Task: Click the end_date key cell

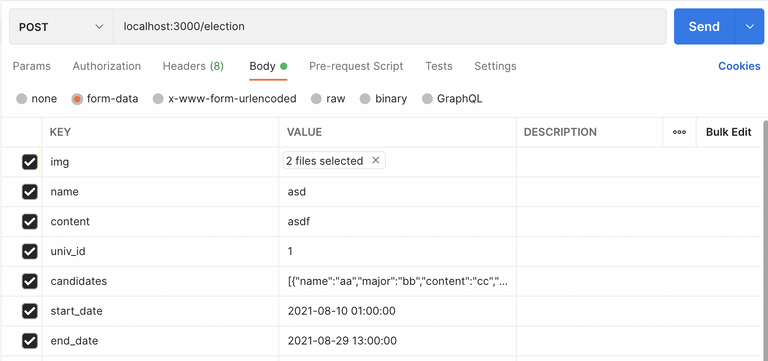Action: click(160, 341)
